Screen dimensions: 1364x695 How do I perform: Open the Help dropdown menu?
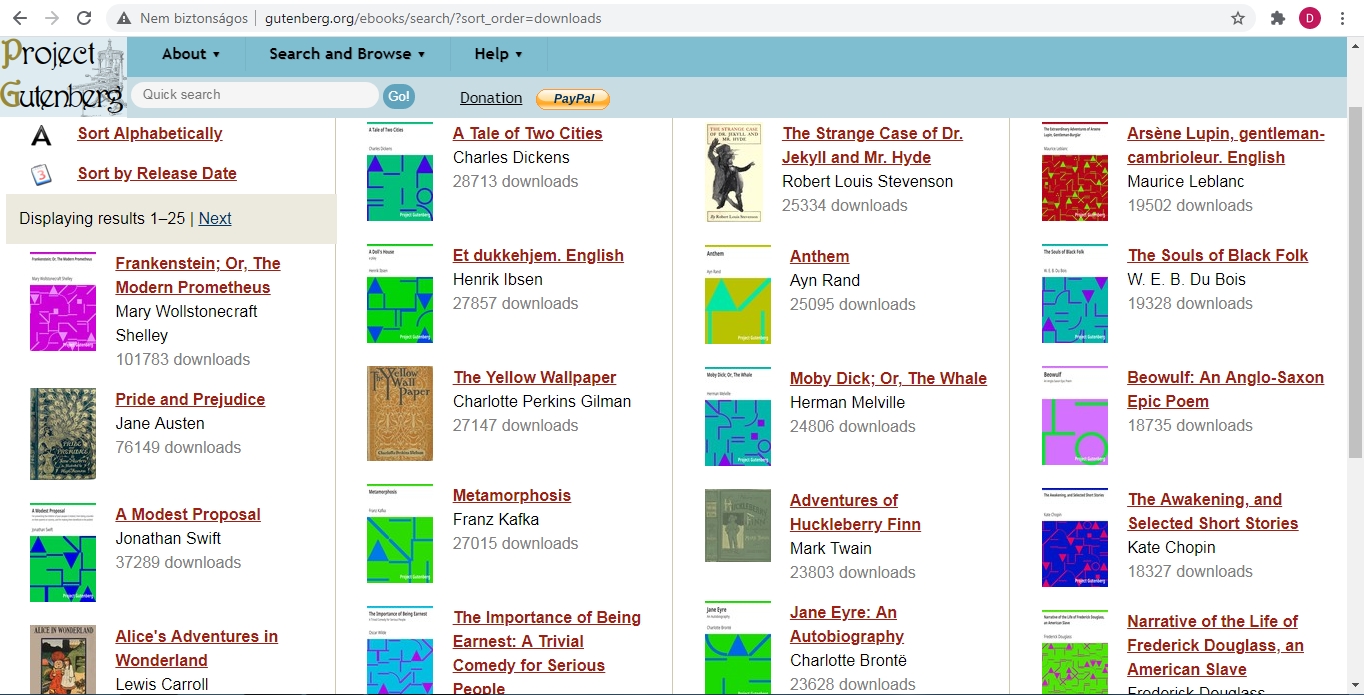498,54
